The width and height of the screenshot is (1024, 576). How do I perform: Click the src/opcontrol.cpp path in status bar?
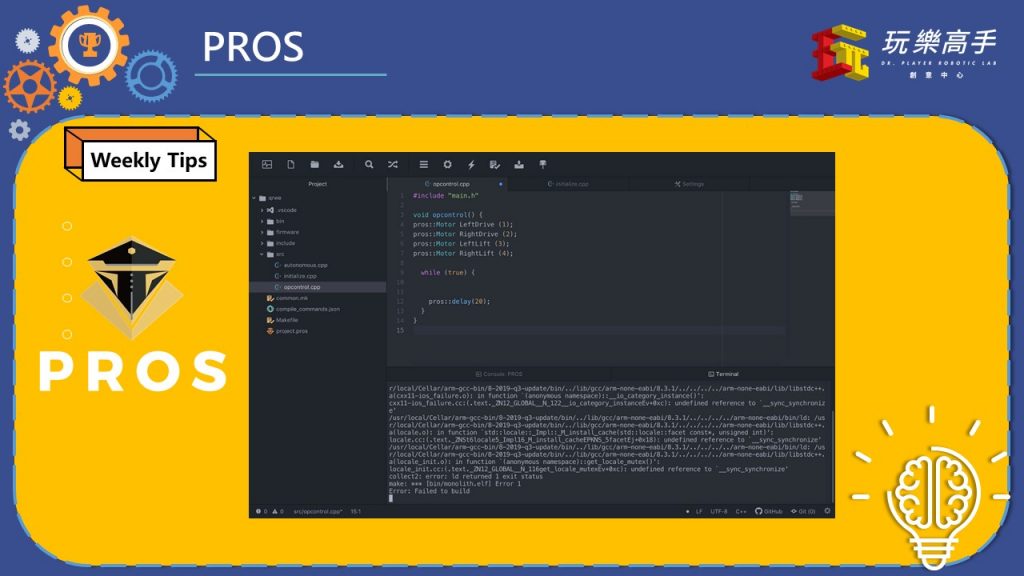click(318, 511)
